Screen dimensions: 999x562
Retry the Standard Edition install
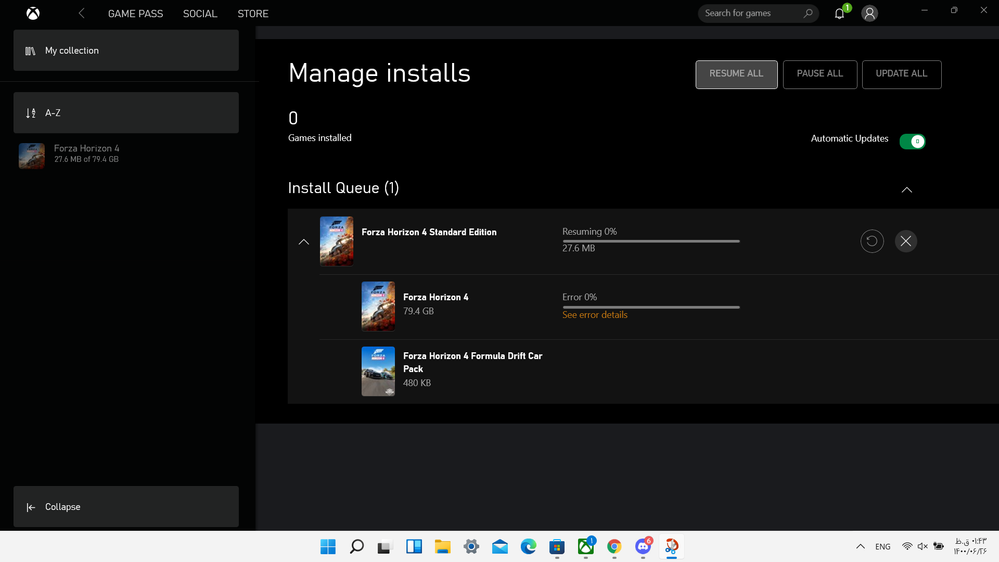(x=872, y=241)
